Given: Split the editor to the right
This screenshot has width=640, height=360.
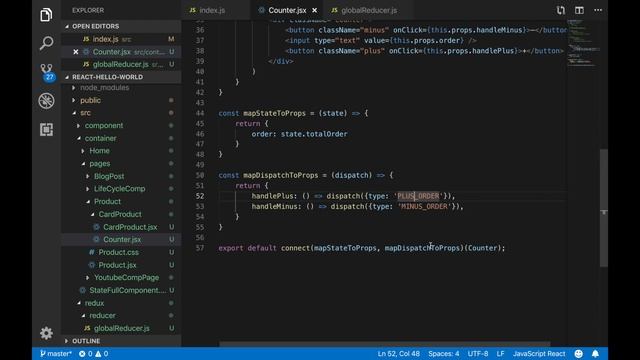Looking at the screenshot, I should (x=579, y=10).
